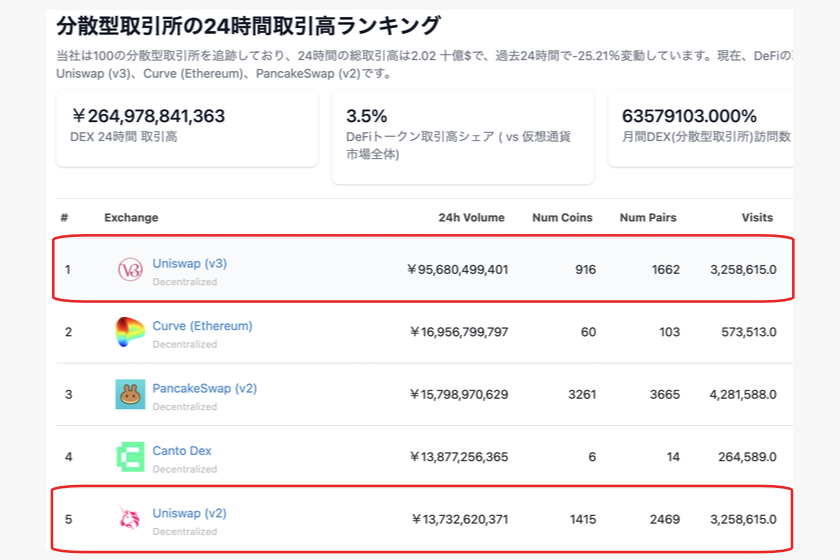Screen dimensions: 840x560
Task: Sort by the 24h Volume column header
Action: pyautogui.click(x=471, y=218)
